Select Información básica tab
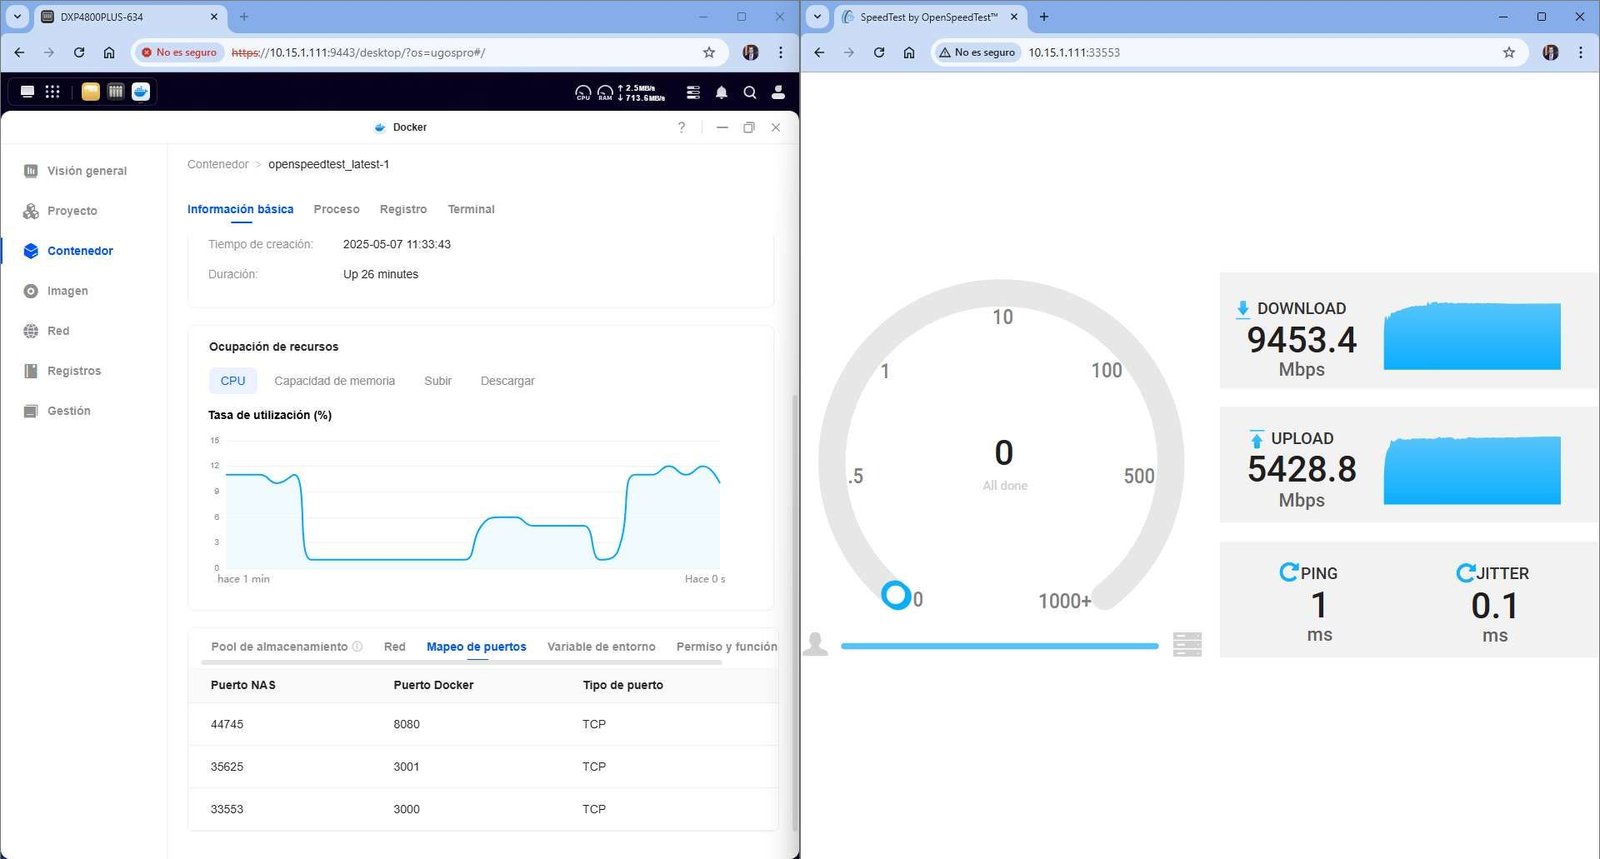Image resolution: width=1600 pixels, height=859 pixels. pyautogui.click(x=240, y=209)
